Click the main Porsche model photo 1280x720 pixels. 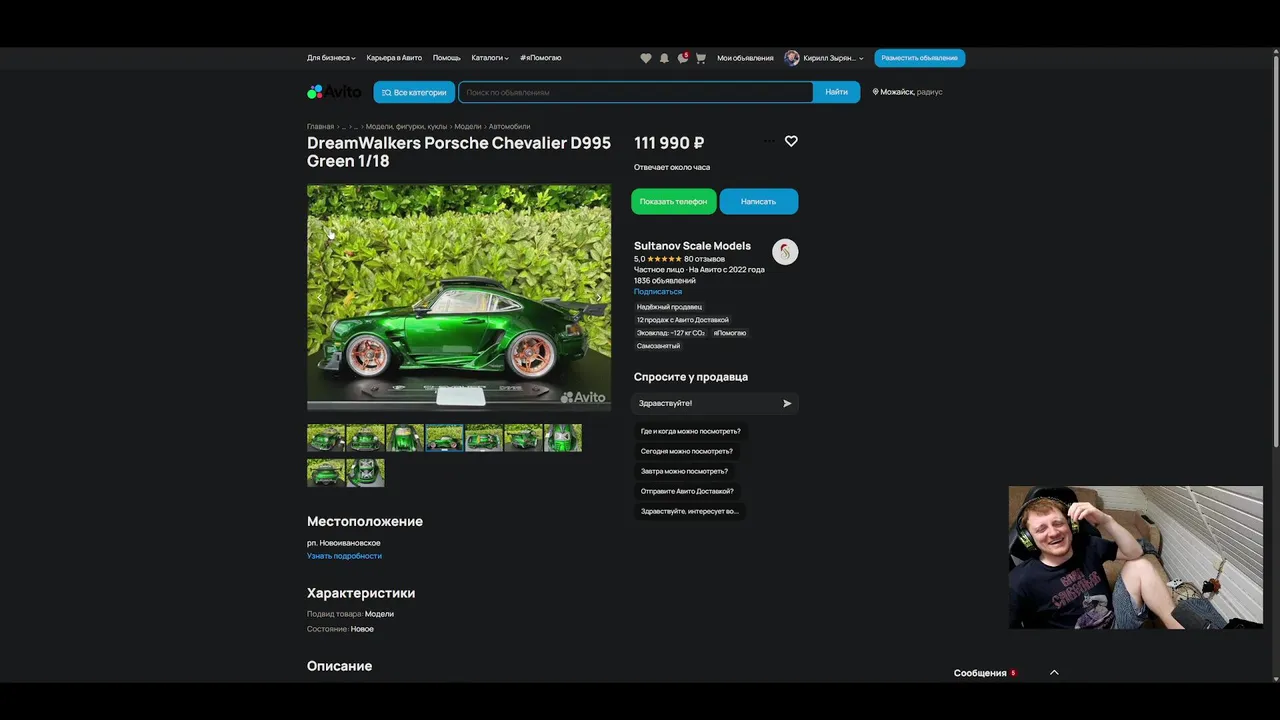point(459,297)
